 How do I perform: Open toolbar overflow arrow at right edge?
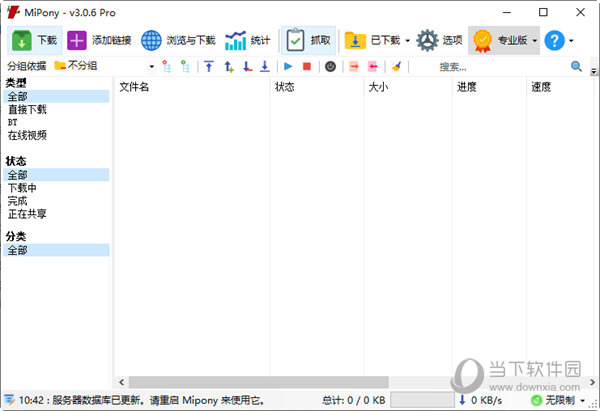pyautogui.click(x=594, y=71)
